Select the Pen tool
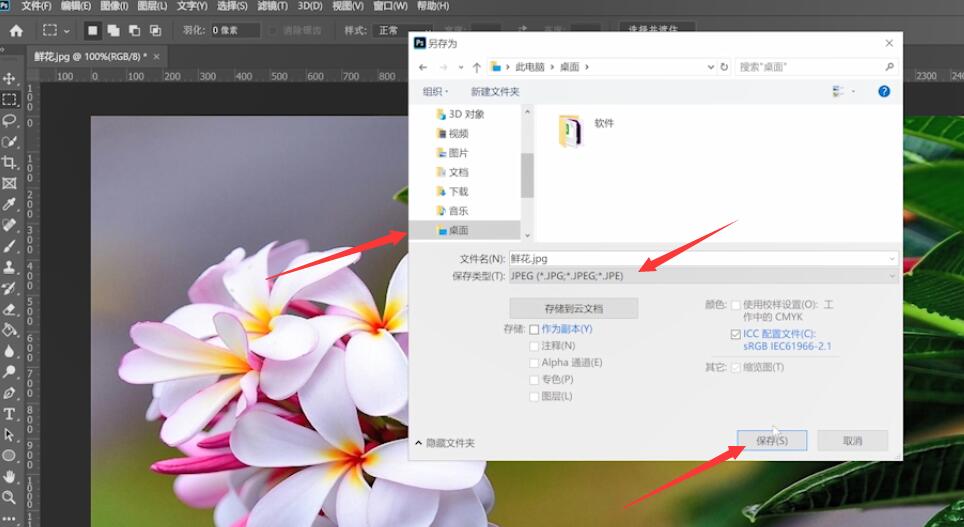964x527 pixels. (9, 393)
